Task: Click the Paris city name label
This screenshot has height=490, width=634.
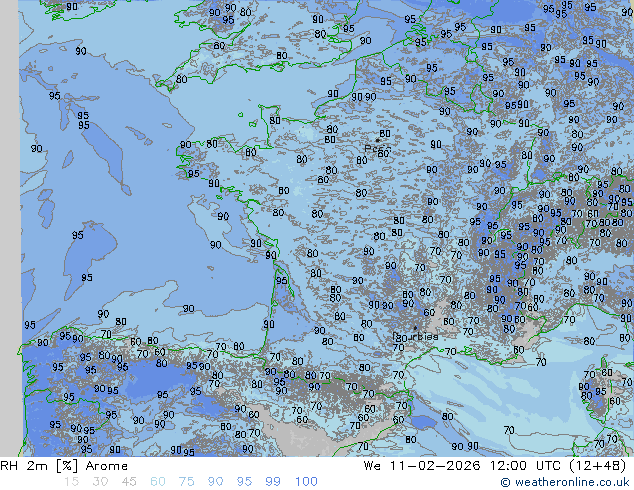Action: pyautogui.click(x=375, y=149)
